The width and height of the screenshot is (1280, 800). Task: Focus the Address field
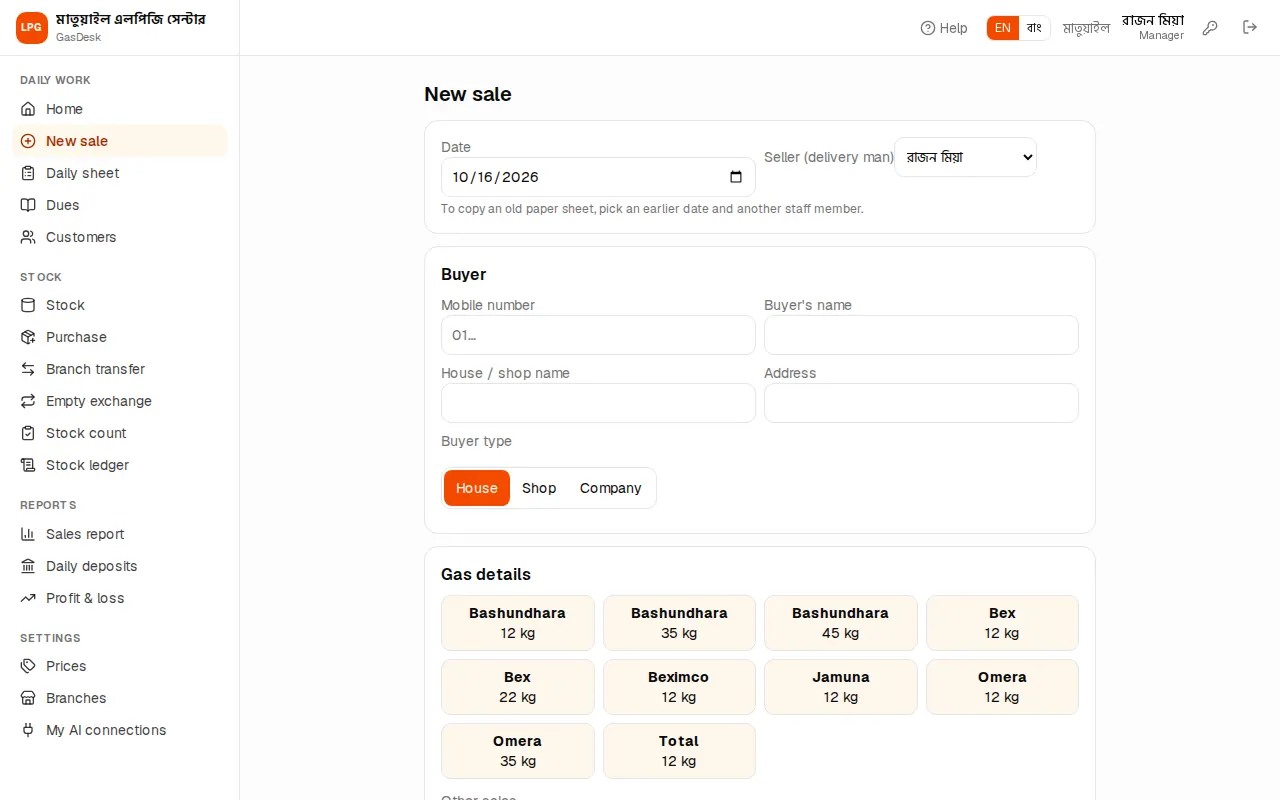tap(921, 403)
